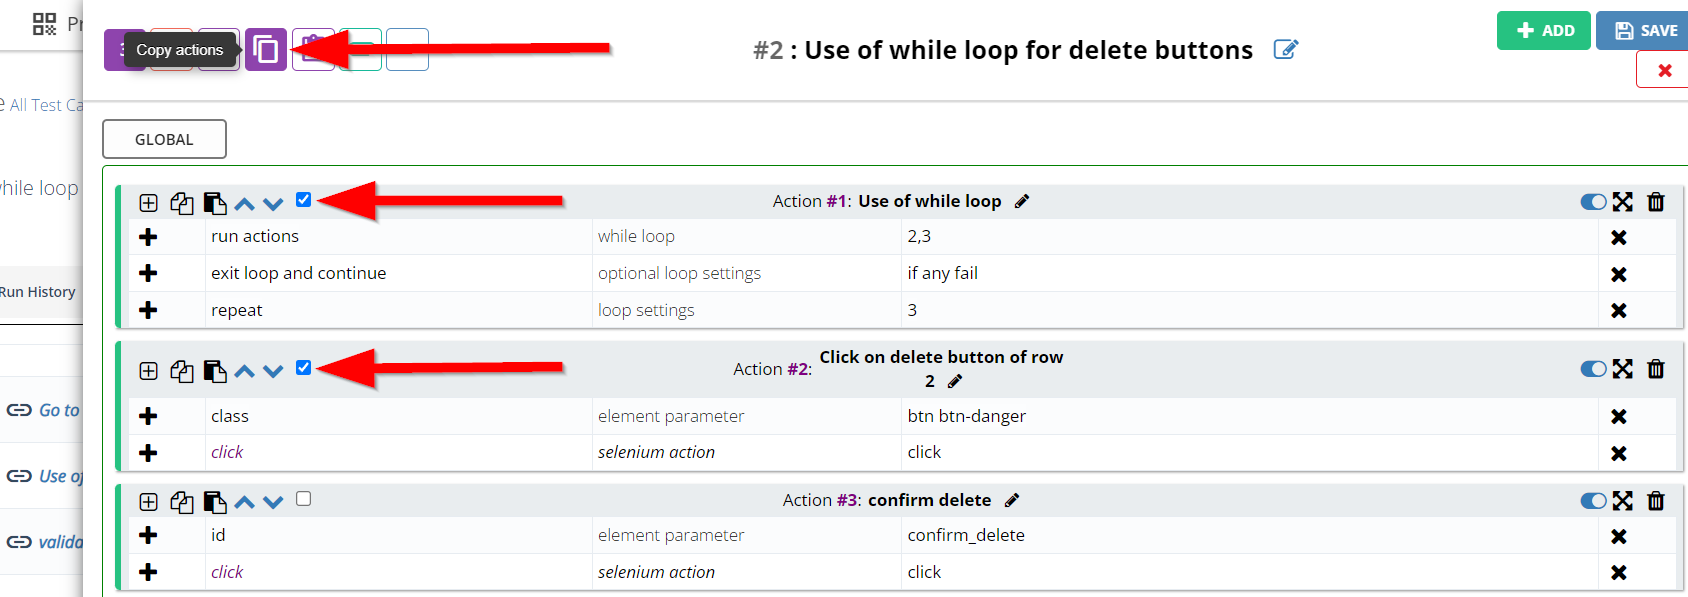
Task: Add a row below 'run actions' with plus
Action: click(x=148, y=237)
